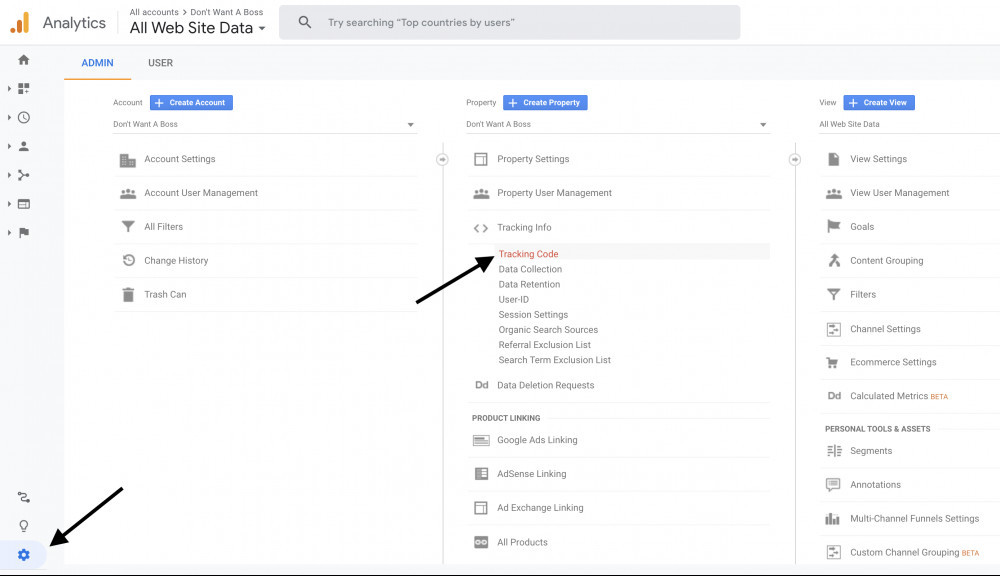Screen dimensions: 1000x576
Task: Switch to the USER tab
Action: pos(161,63)
